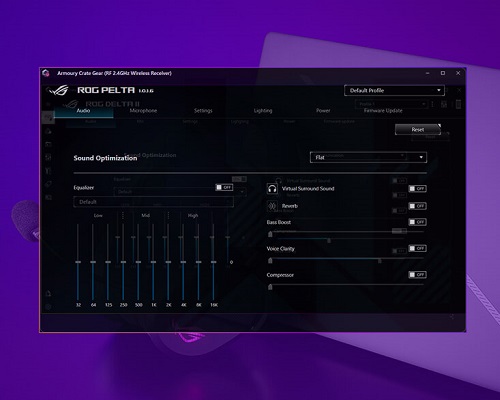Click the 1K equalizer band slider
The width and height of the screenshot is (500, 400).
click(153, 262)
